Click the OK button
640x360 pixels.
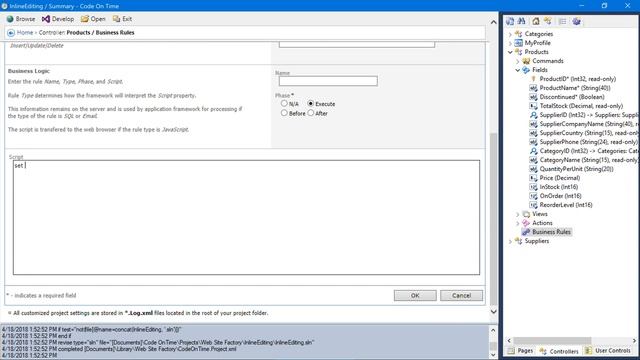pos(415,295)
